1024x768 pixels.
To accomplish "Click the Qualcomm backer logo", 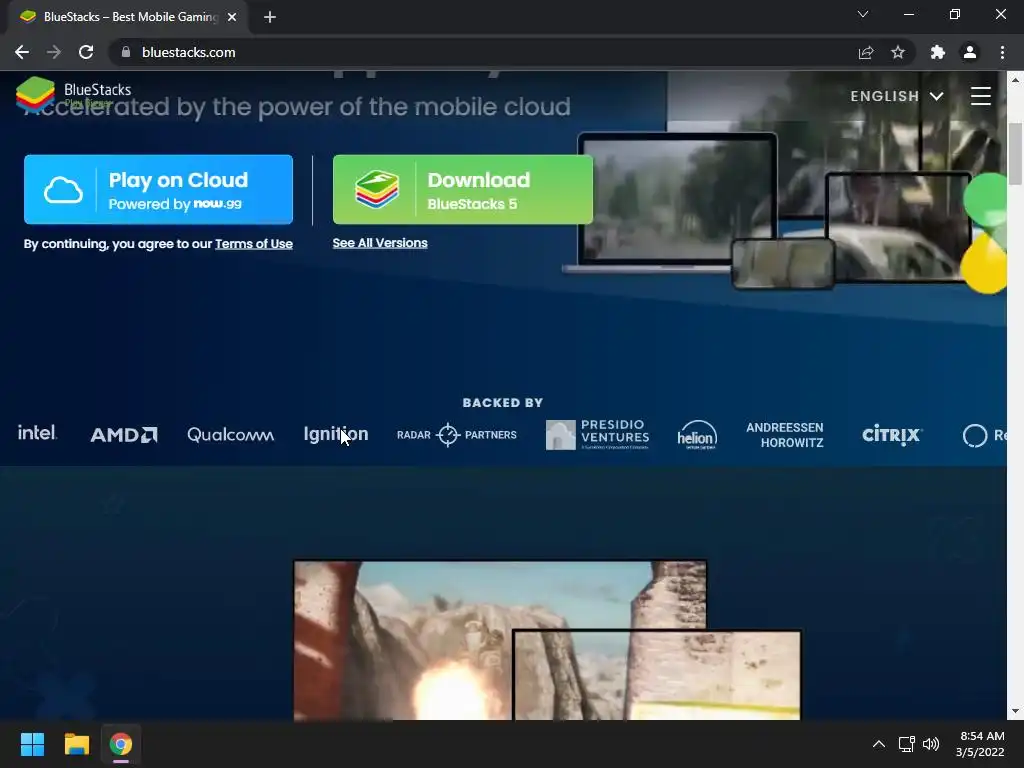I will pos(231,435).
